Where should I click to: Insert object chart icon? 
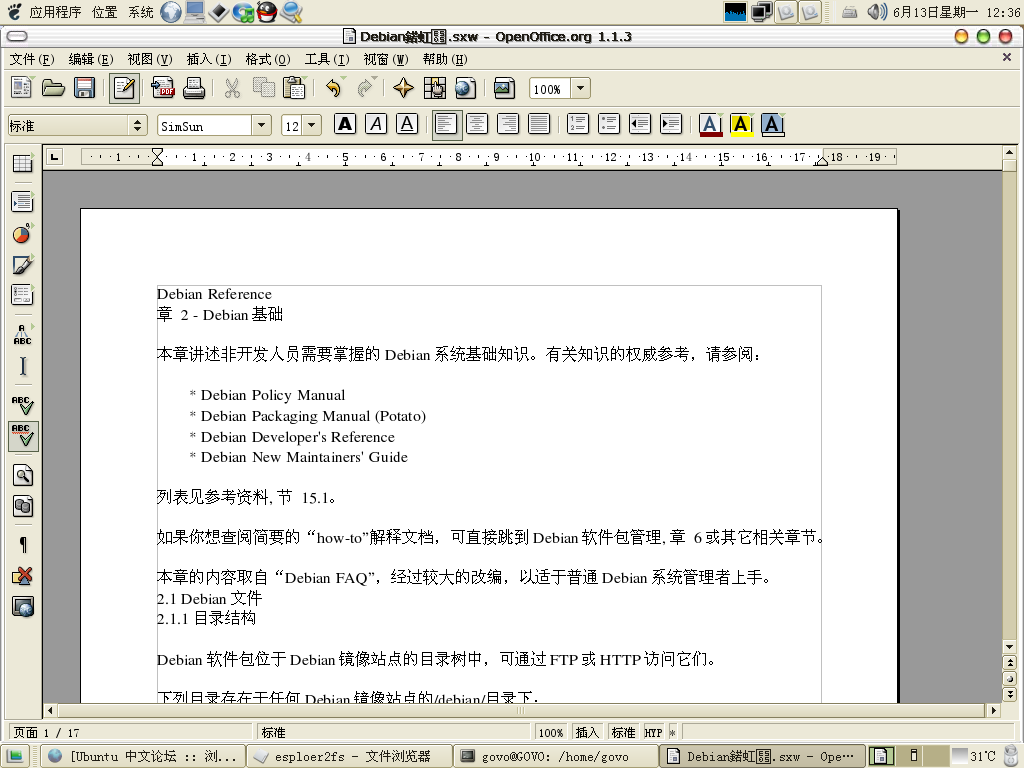(x=23, y=233)
